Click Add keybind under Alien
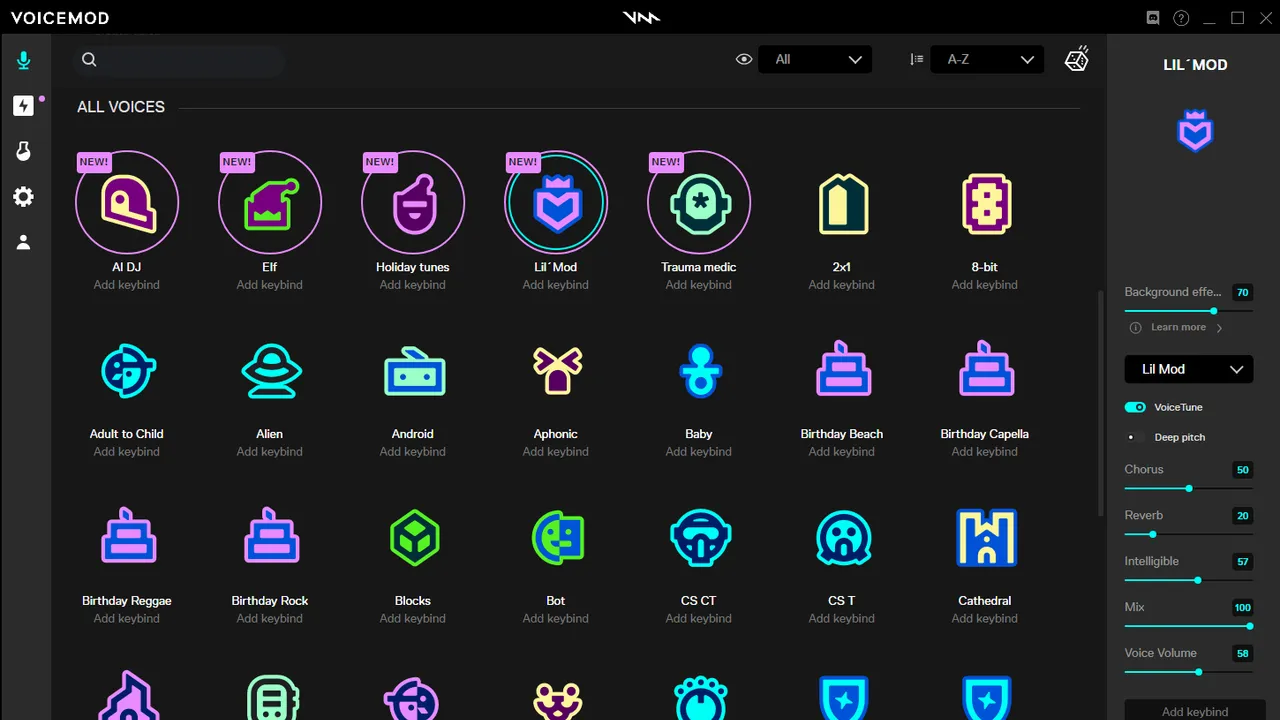 pyautogui.click(x=270, y=452)
